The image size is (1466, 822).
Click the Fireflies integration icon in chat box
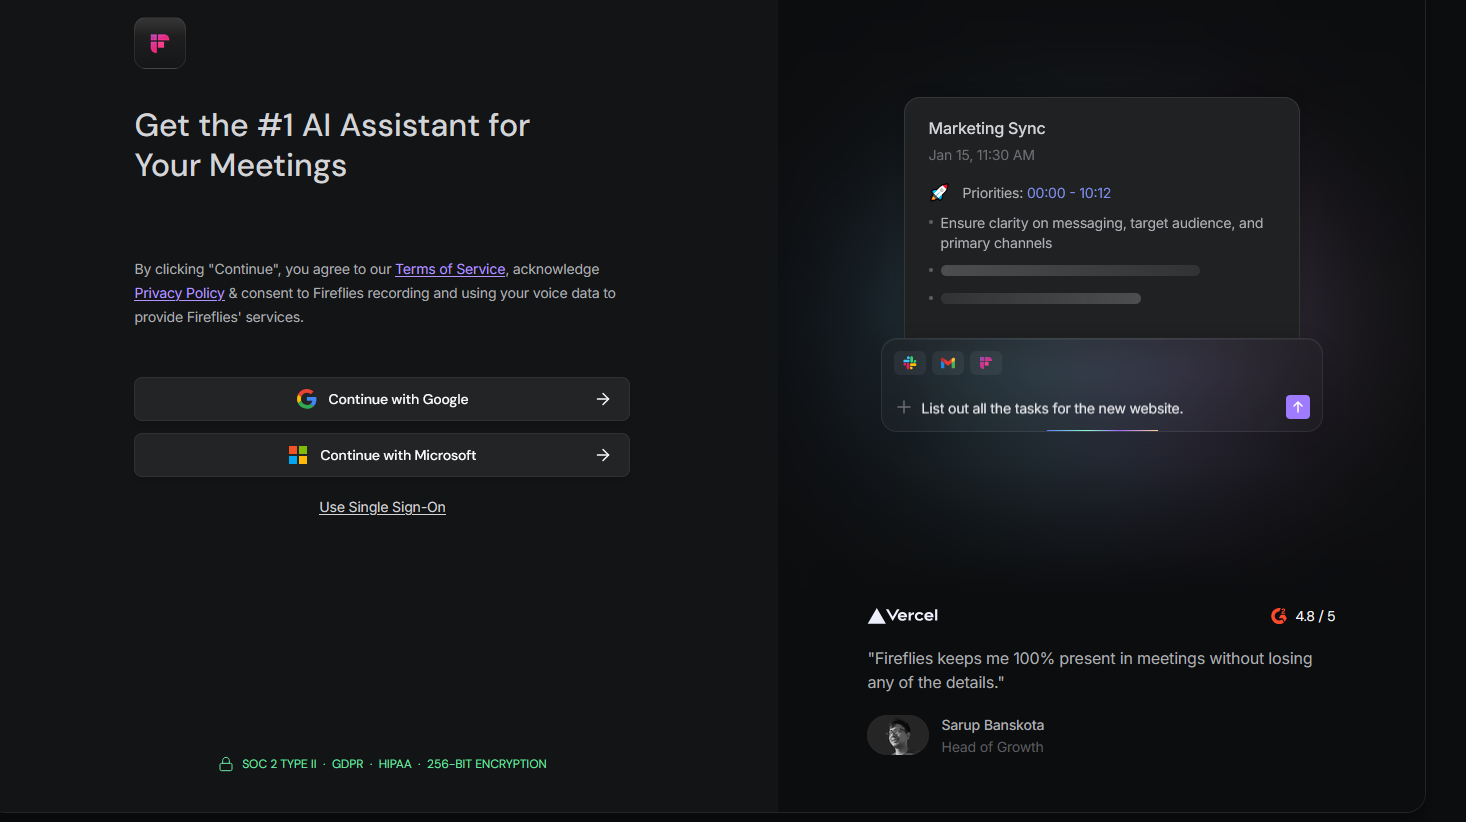click(x=986, y=363)
